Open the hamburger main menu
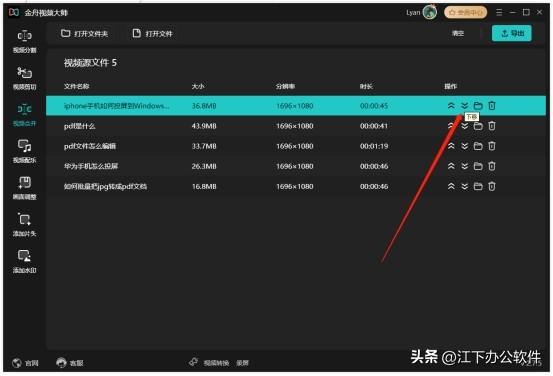Image resolution: width=553 pixels, height=376 pixels. pos(499,12)
